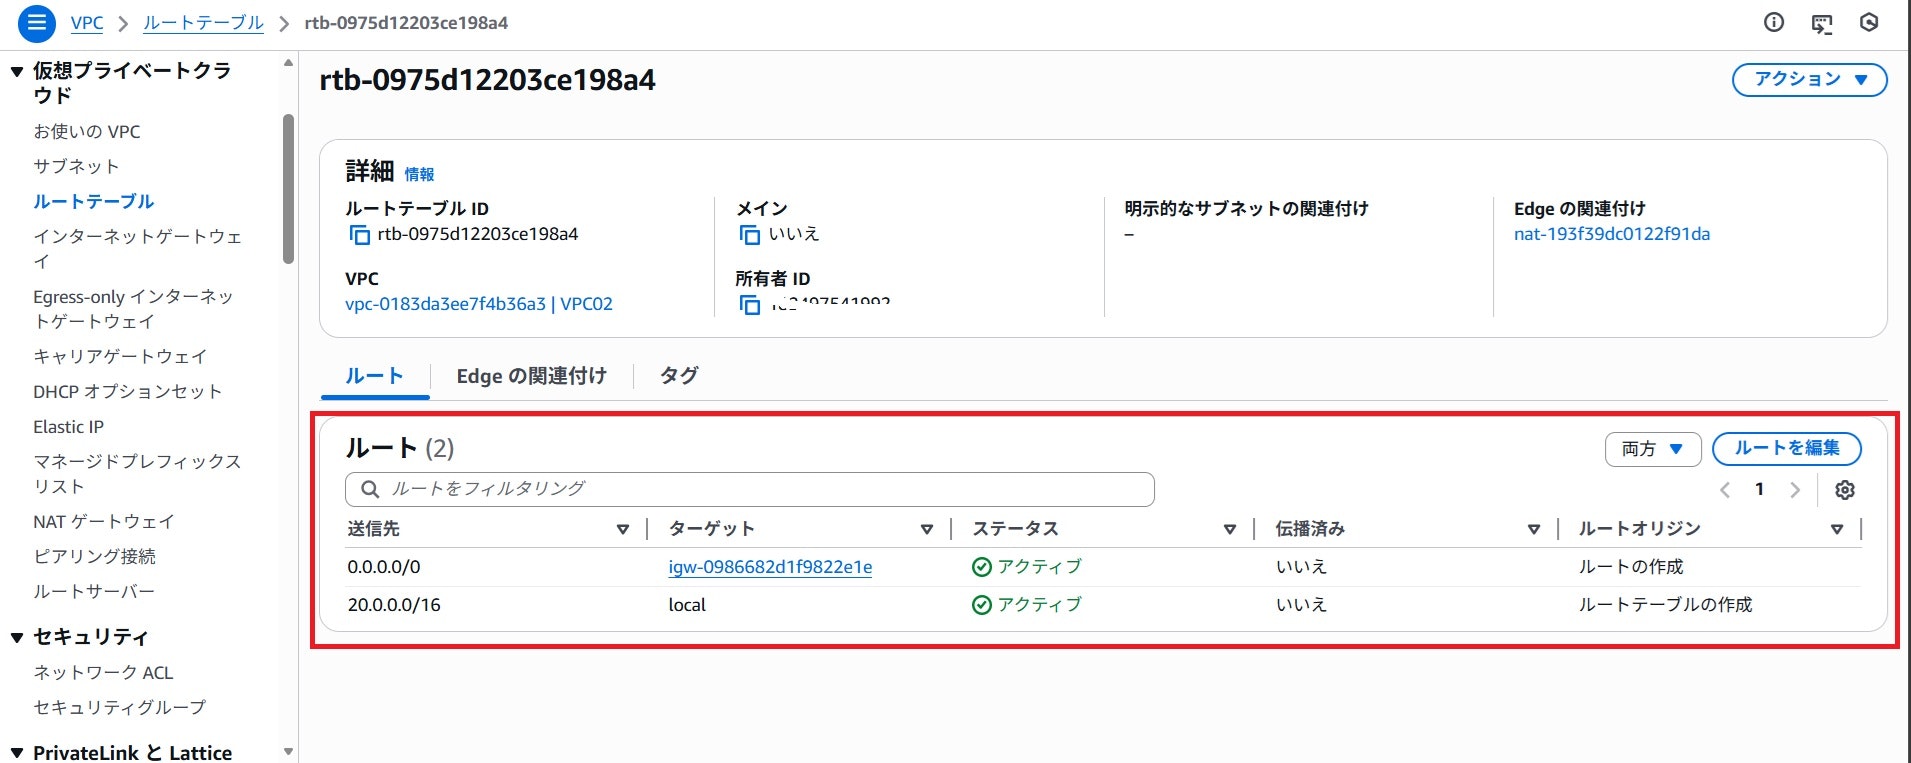Open the 情報 link beside 詳細
1911x763 pixels.
coord(419,174)
